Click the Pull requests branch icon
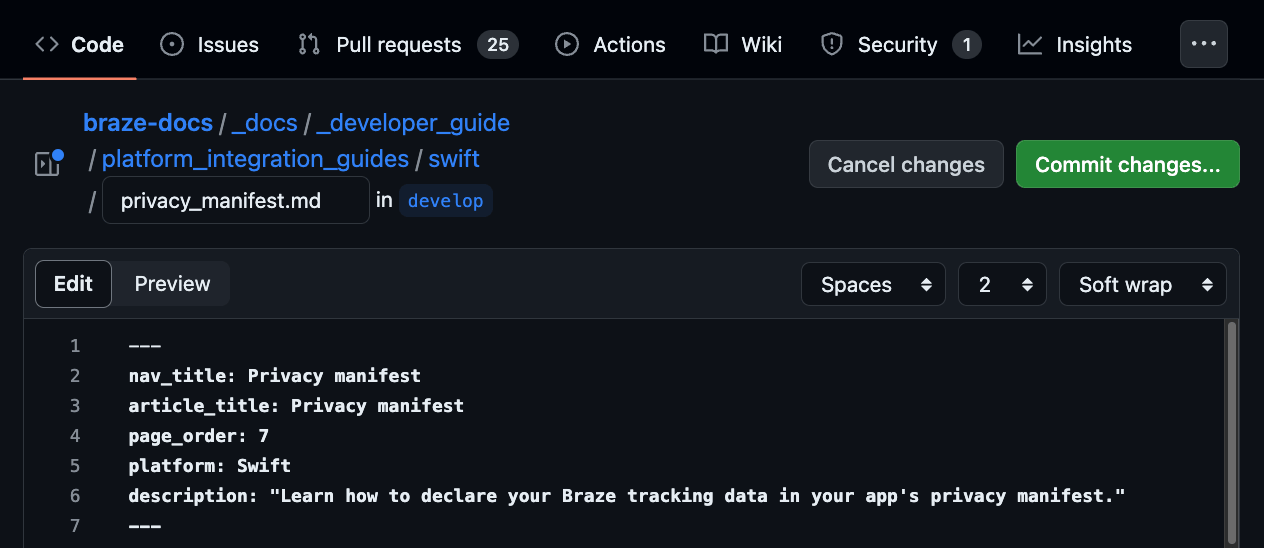Image resolution: width=1264 pixels, height=548 pixels. coord(309,44)
